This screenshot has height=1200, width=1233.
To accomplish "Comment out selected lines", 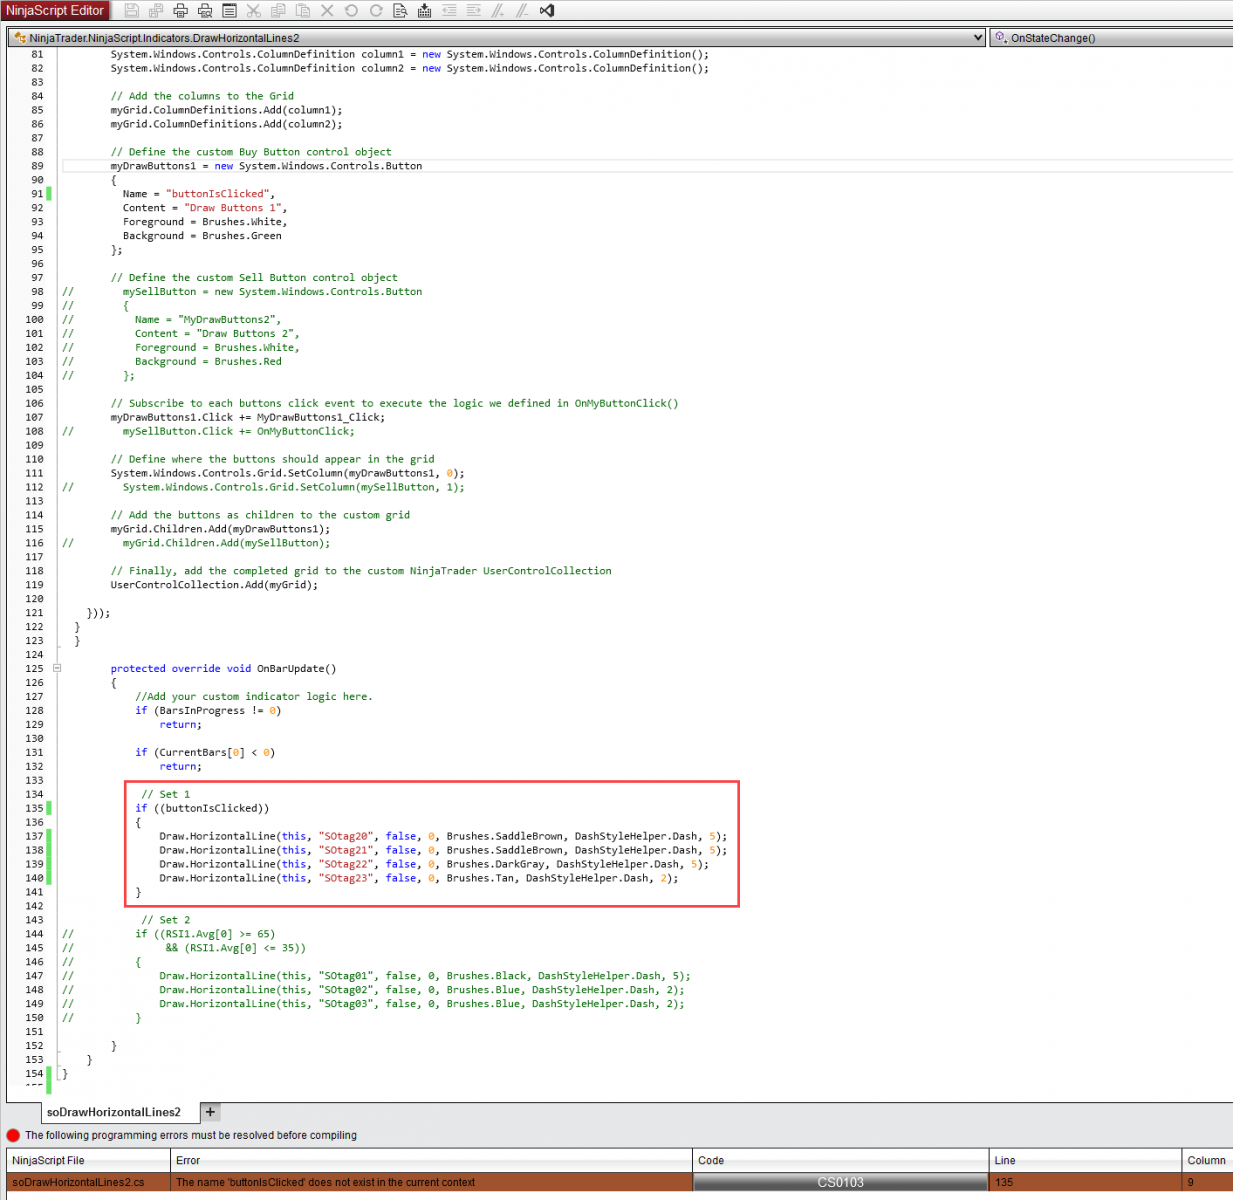I will pos(498,11).
